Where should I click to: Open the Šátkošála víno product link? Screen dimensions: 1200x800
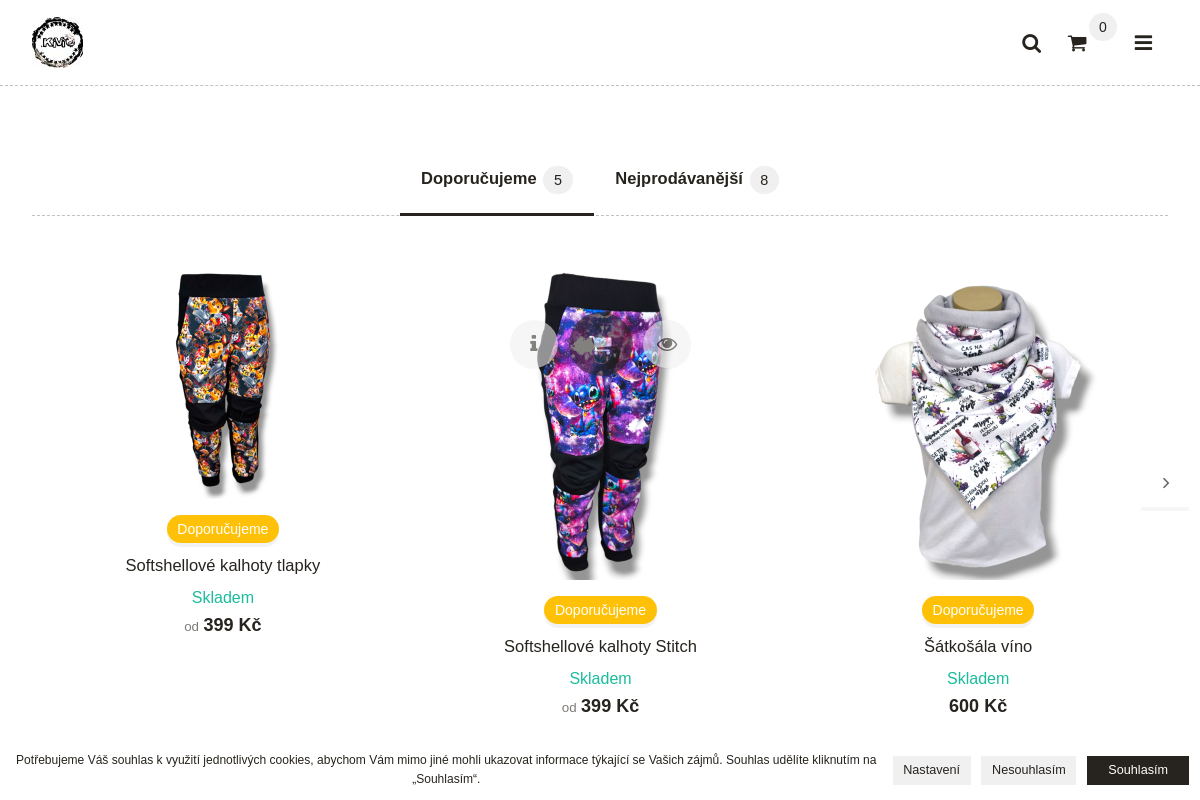(x=978, y=646)
